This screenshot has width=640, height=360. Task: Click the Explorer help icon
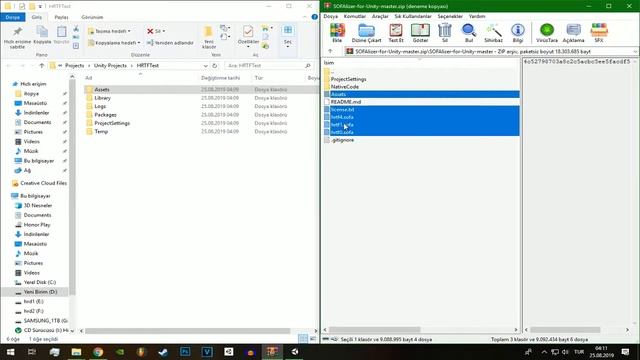tap(314, 17)
